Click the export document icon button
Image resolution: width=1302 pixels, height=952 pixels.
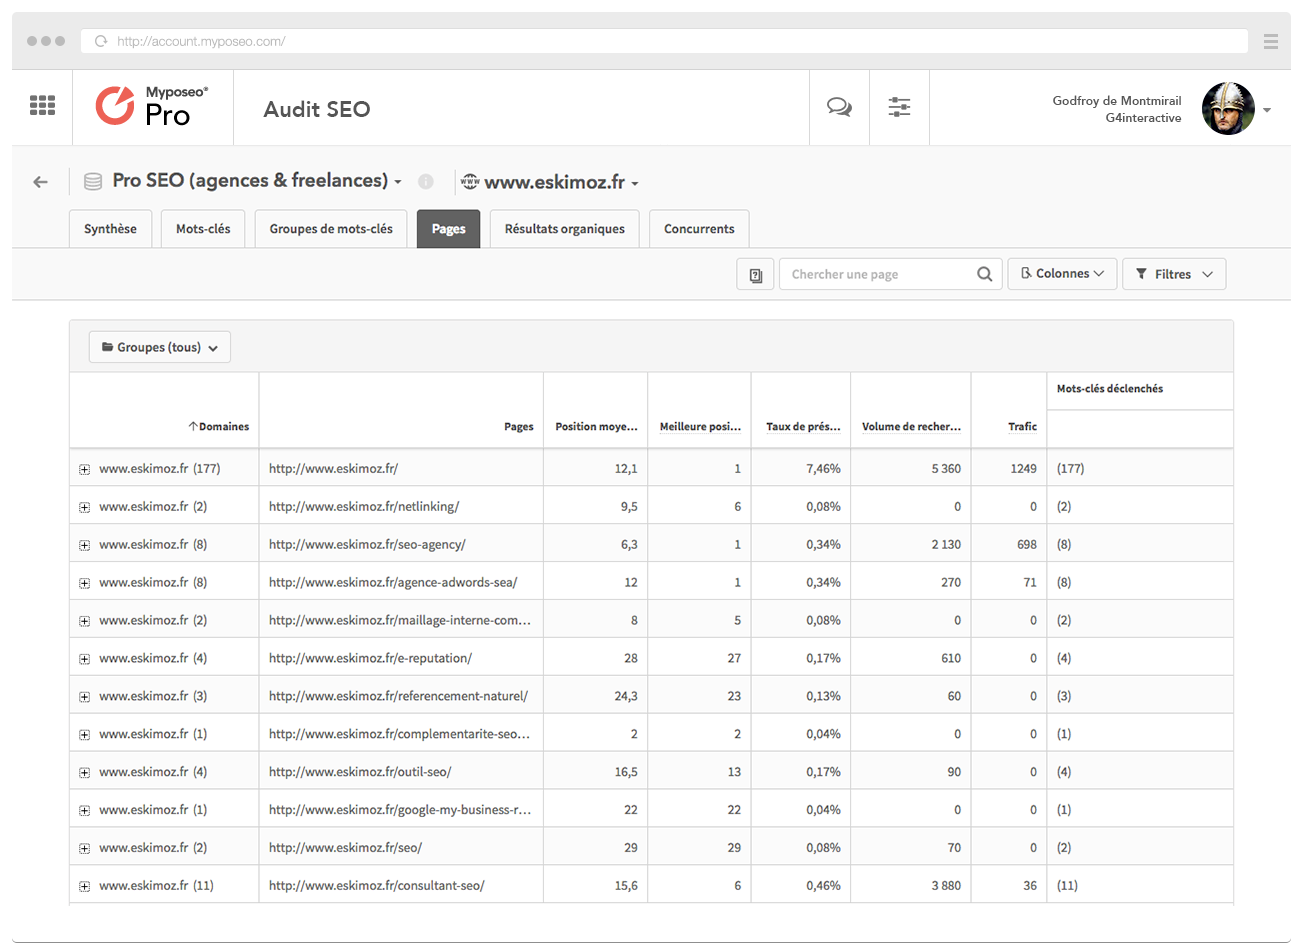tap(755, 274)
